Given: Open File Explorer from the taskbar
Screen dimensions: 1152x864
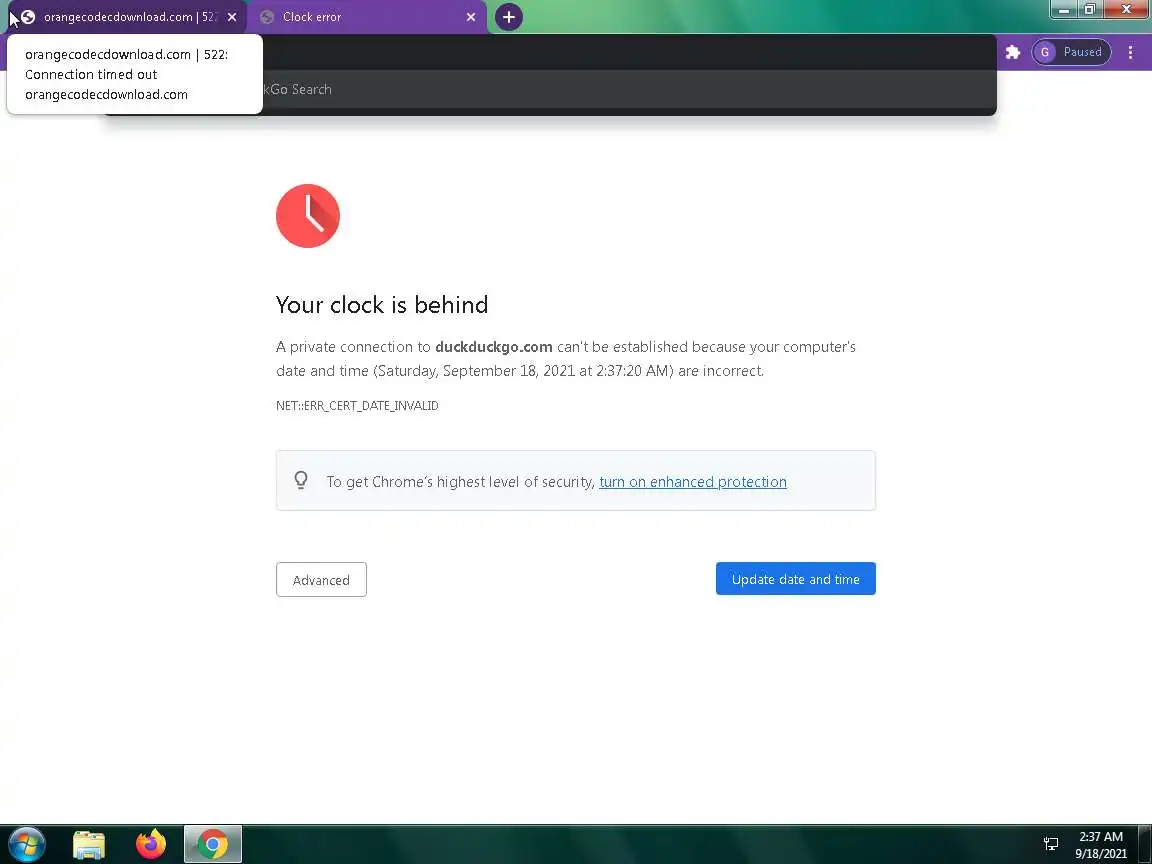Looking at the screenshot, I should pyautogui.click(x=89, y=844).
